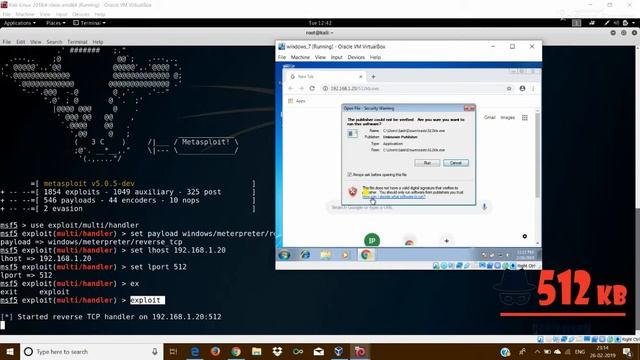Go back in the Windows 7 Chrome browser
This screenshot has width=640, height=360.
pyautogui.click(x=291, y=88)
